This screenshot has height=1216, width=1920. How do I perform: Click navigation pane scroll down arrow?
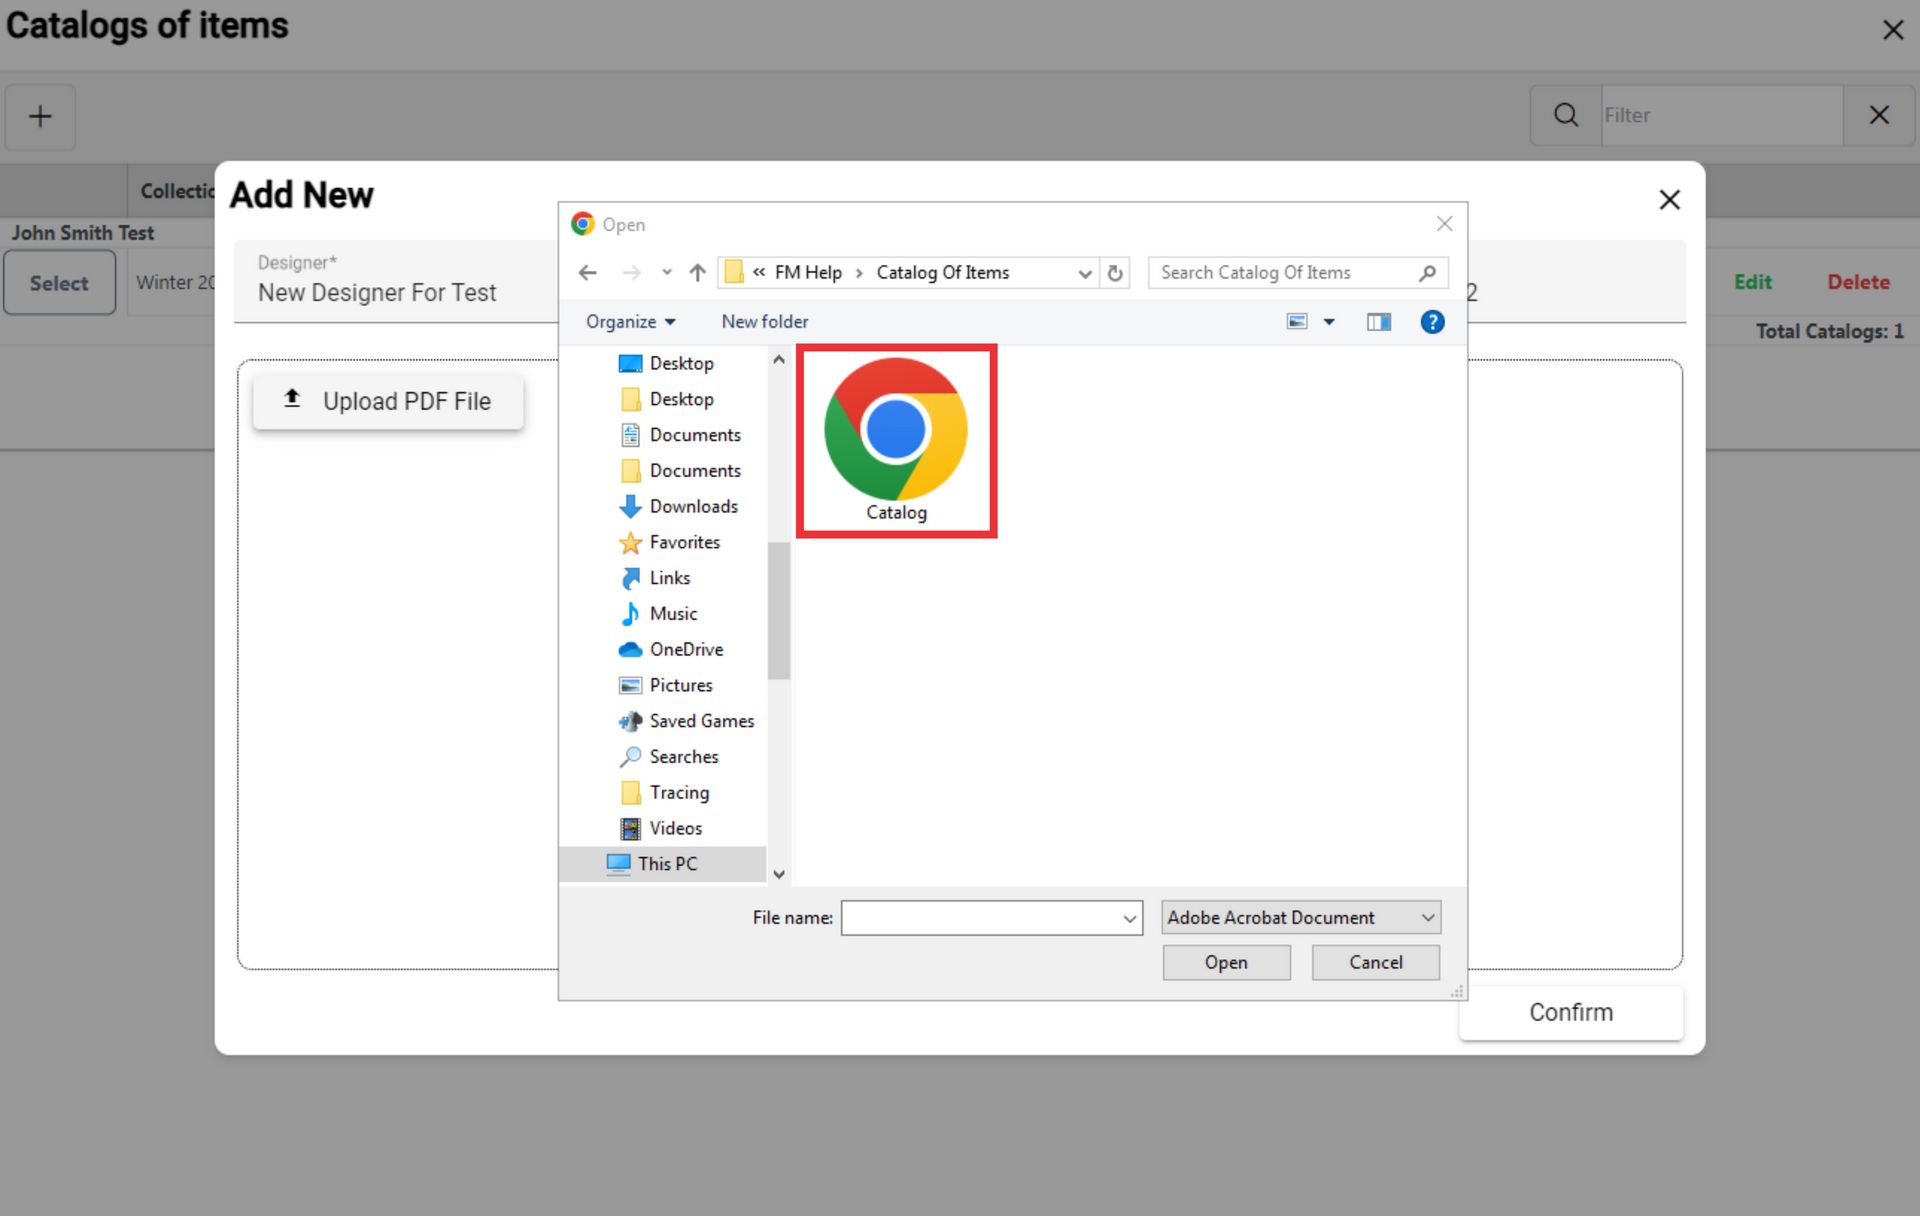(x=779, y=874)
